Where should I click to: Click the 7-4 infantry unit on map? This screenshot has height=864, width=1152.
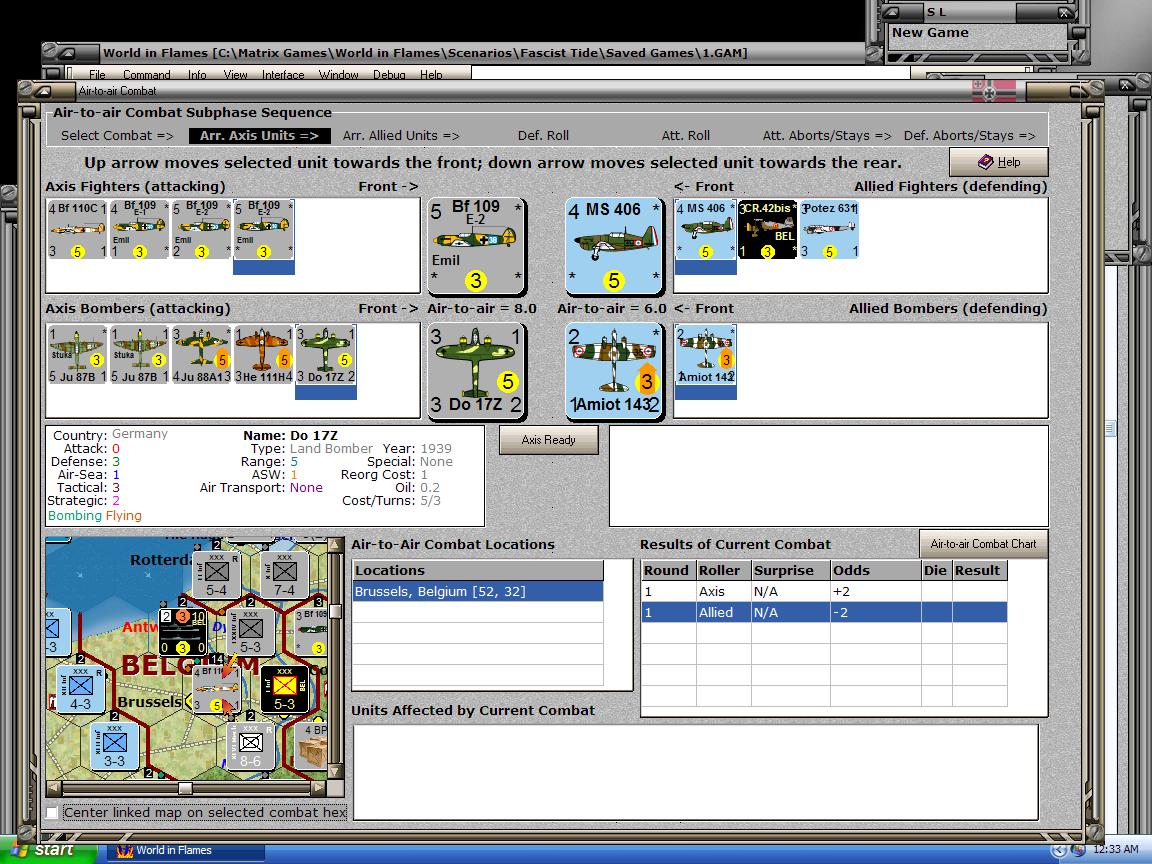pyautogui.click(x=284, y=573)
